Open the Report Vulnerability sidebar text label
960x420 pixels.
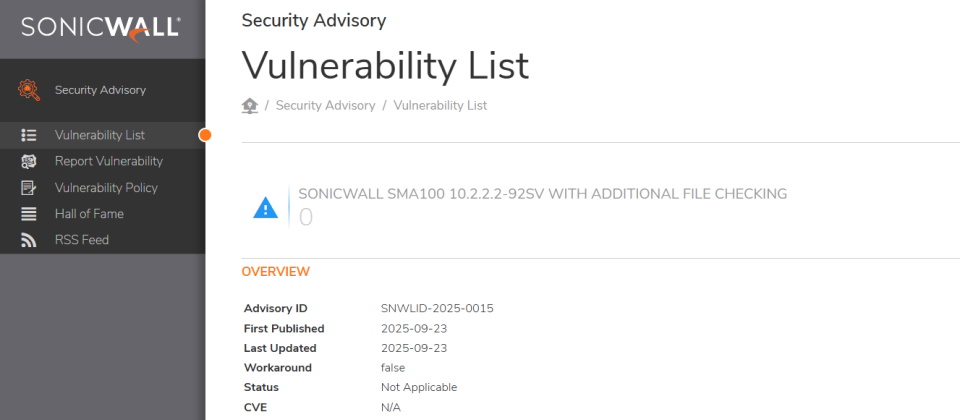click(x=109, y=161)
